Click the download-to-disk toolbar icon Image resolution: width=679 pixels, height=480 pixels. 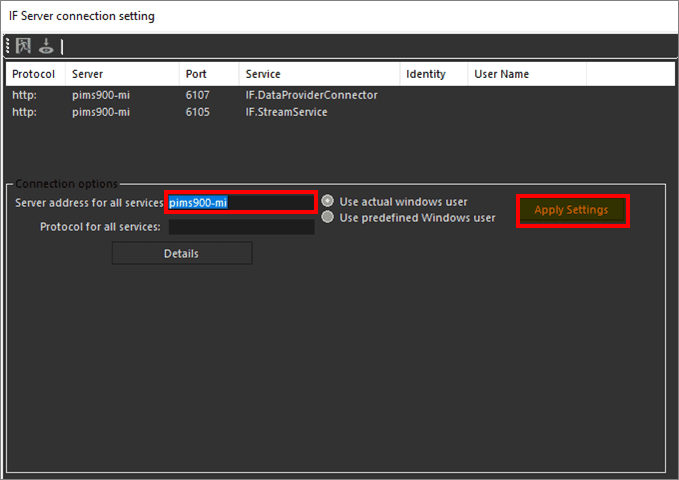[x=46, y=46]
